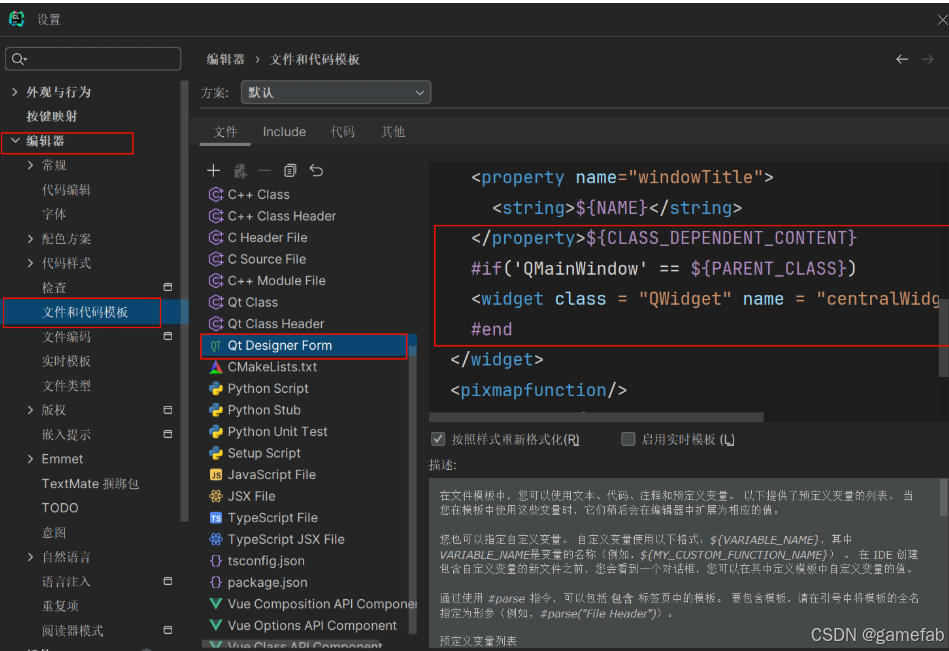
Task: Open 文件和代码模板 settings page
Action: click(80, 313)
